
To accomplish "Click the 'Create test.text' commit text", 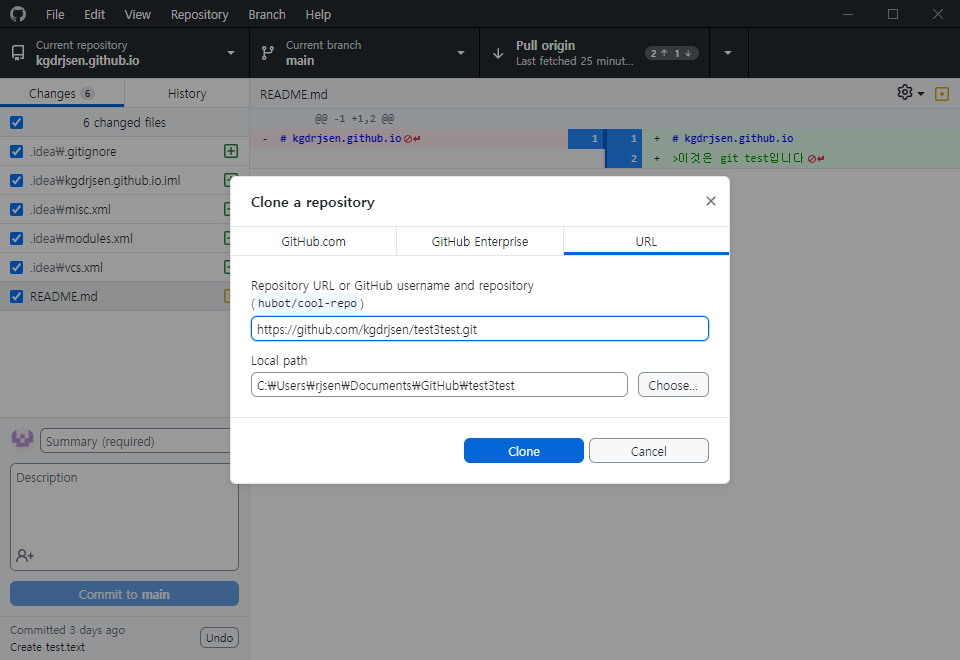I will (47, 647).
